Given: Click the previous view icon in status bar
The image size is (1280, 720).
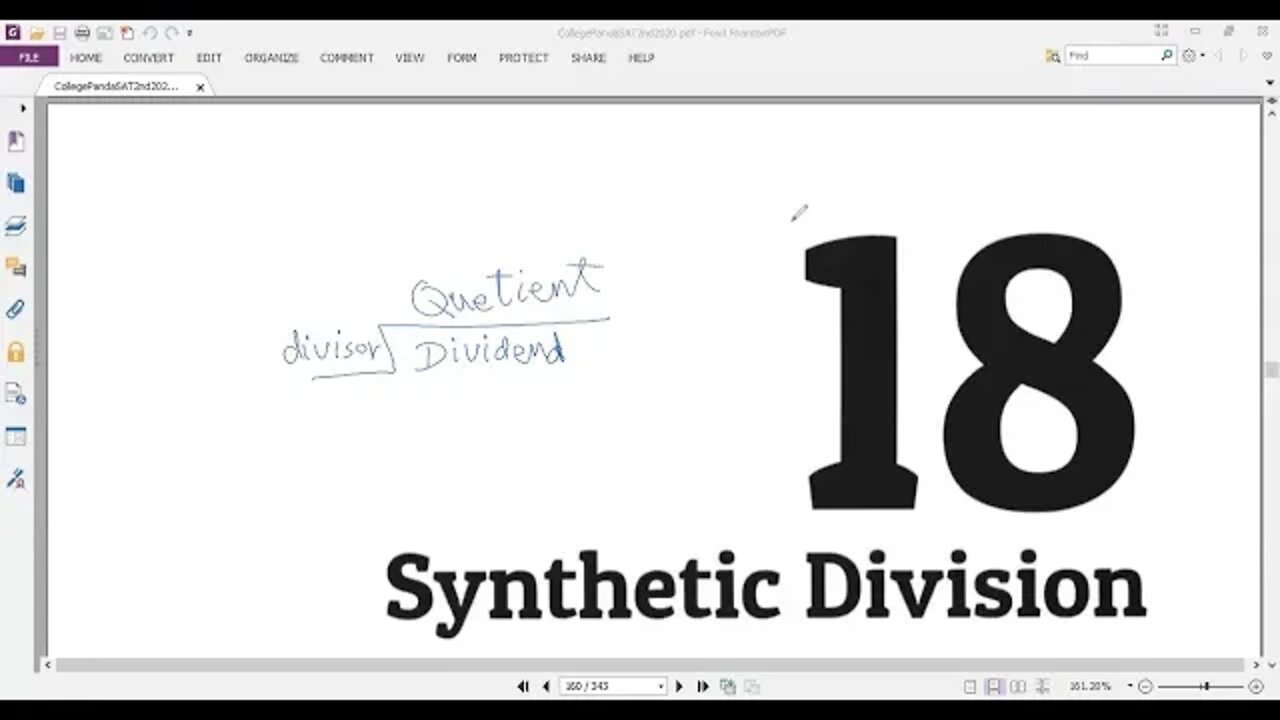Looking at the screenshot, I should (728, 686).
